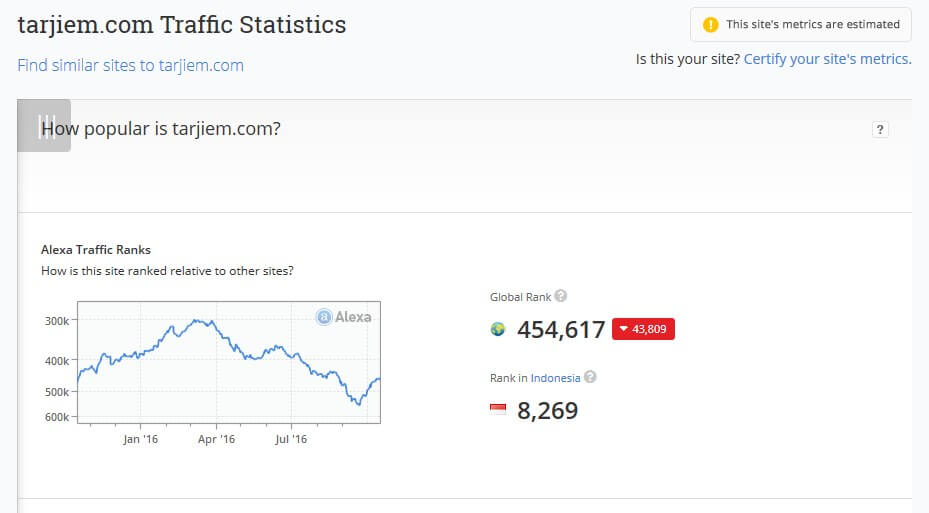
Task: Expand the 'How popular is tarjiem.com?' section
Action: (160, 129)
